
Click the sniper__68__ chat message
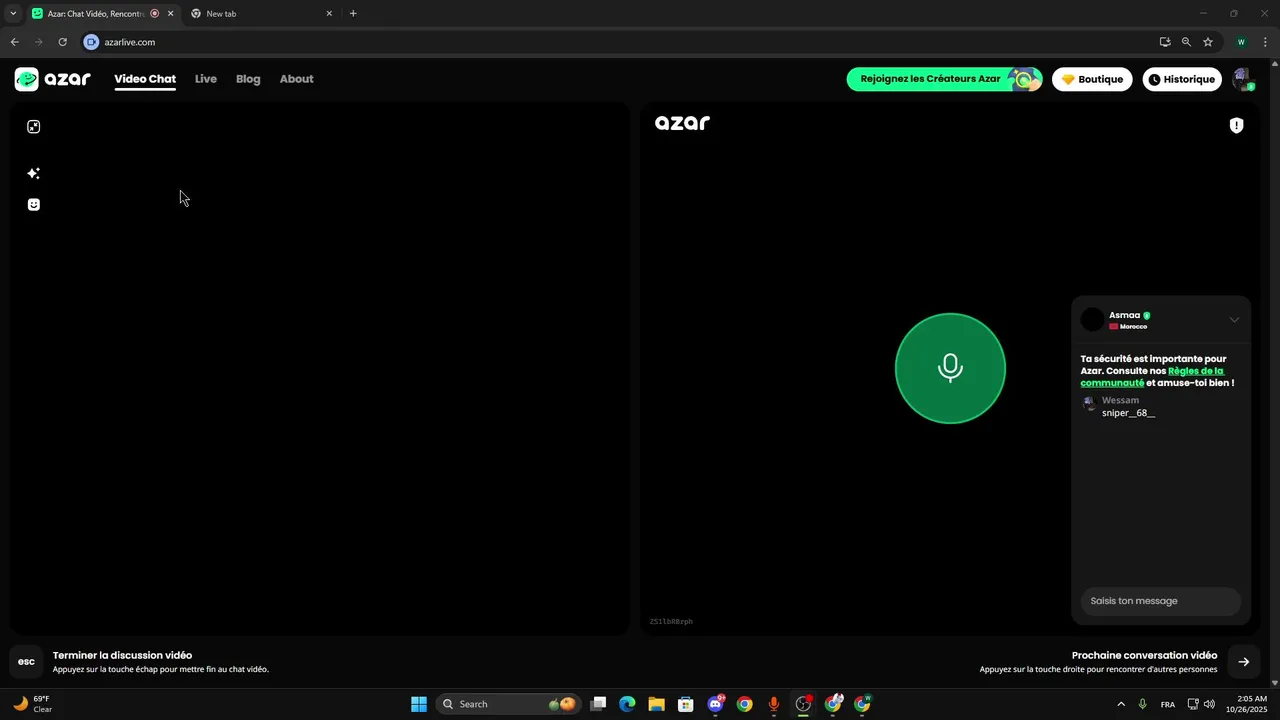tap(1128, 413)
